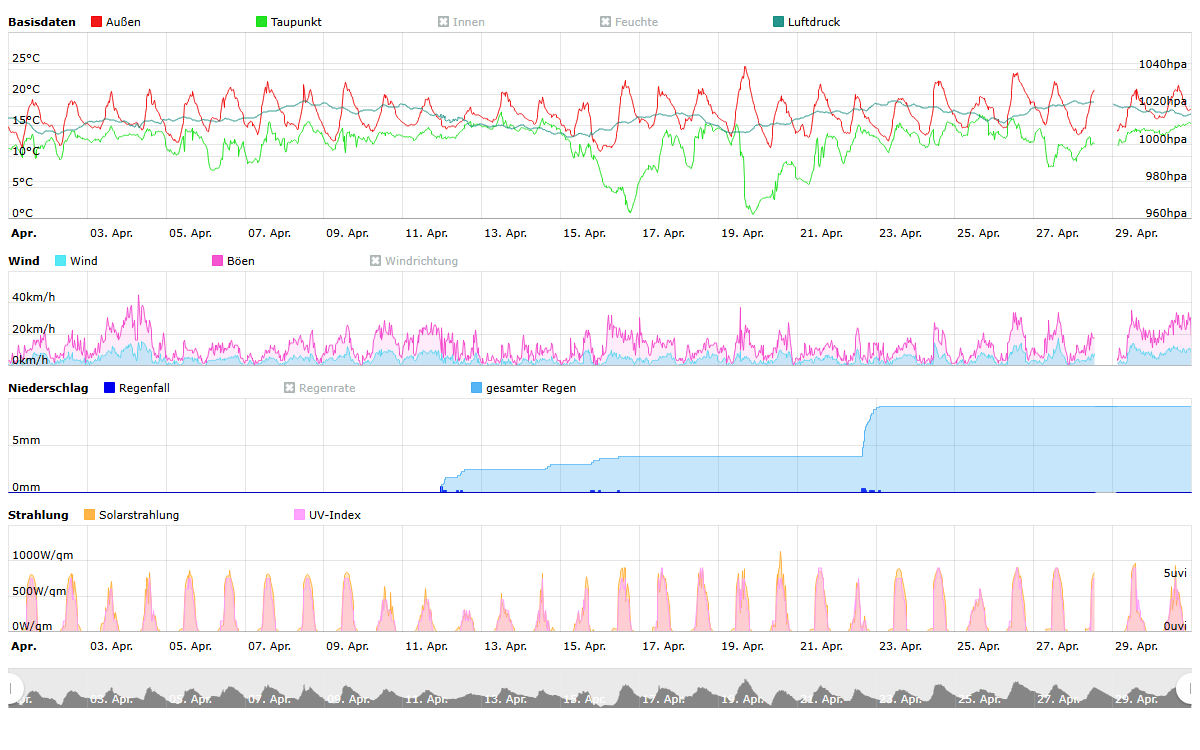Click the 15. Apr. position in bottom navigator
Viewport: 1200px width, 750px height.
[584, 697]
